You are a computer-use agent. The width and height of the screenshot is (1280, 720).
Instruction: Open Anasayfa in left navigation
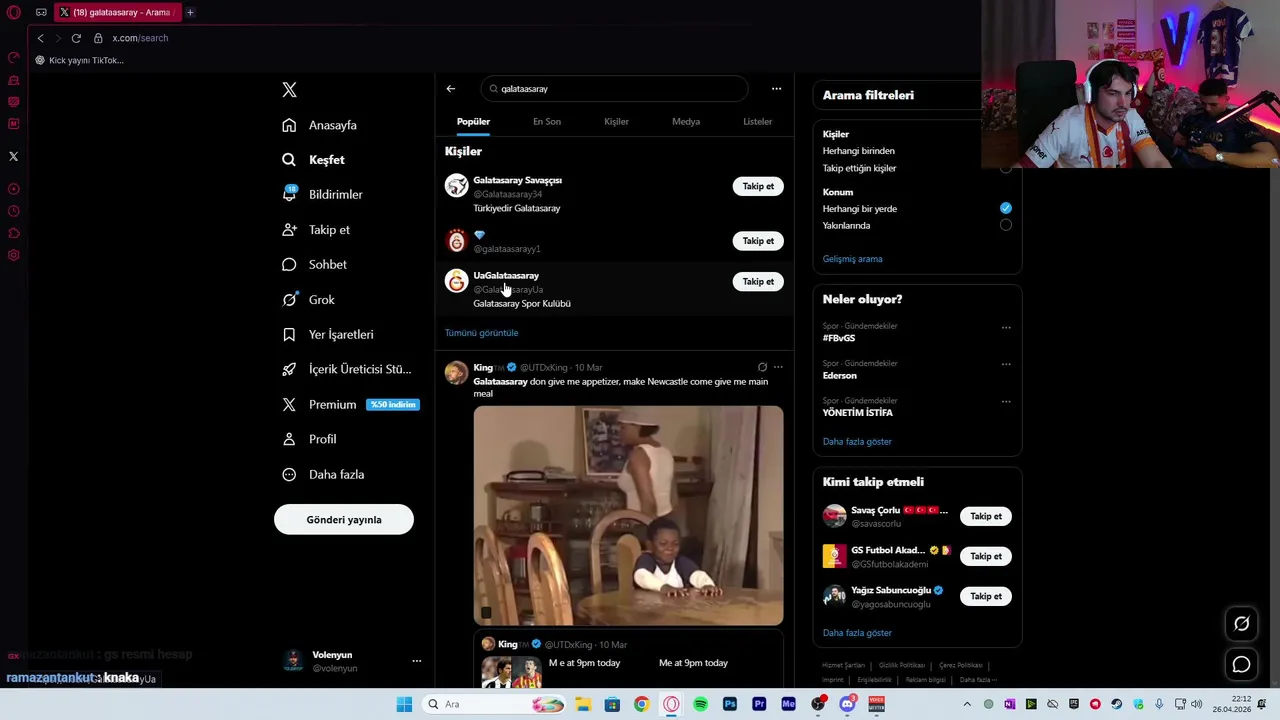[322, 125]
